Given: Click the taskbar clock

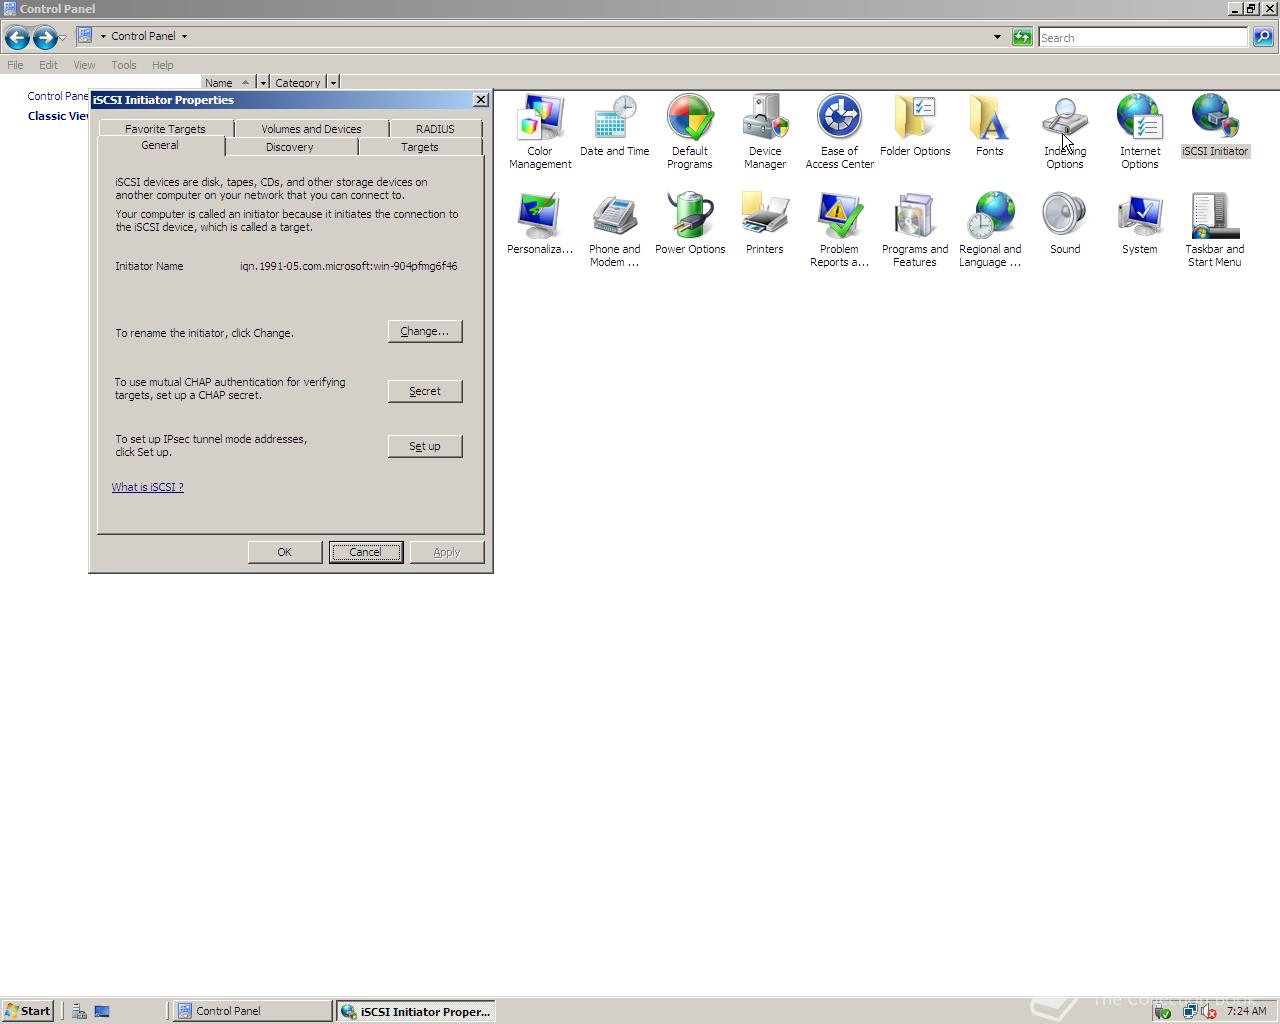Looking at the screenshot, I should coord(1246,1011).
